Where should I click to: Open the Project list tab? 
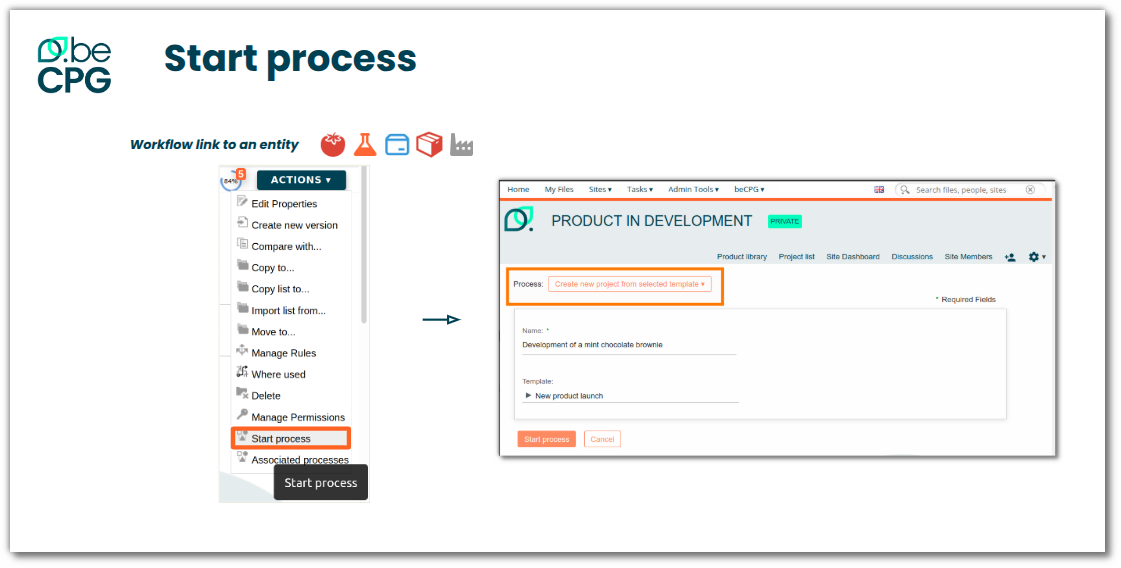[797, 257]
